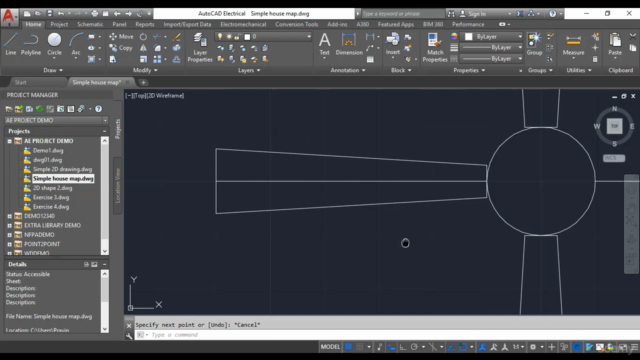The image size is (640, 360).
Task: Click the [2D Wireframe] visual style label
Action: click(x=165, y=96)
